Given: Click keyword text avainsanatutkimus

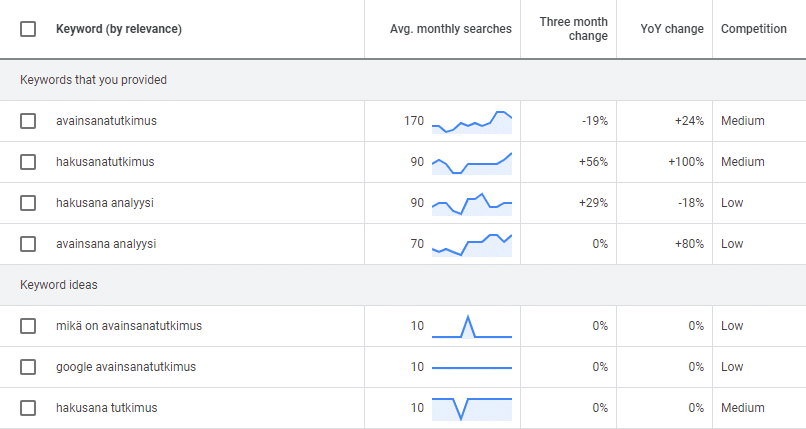Looking at the screenshot, I should pos(106,121).
